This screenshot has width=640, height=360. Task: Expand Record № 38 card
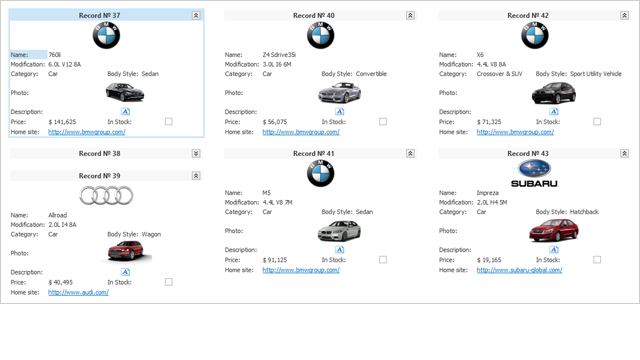point(196,153)
